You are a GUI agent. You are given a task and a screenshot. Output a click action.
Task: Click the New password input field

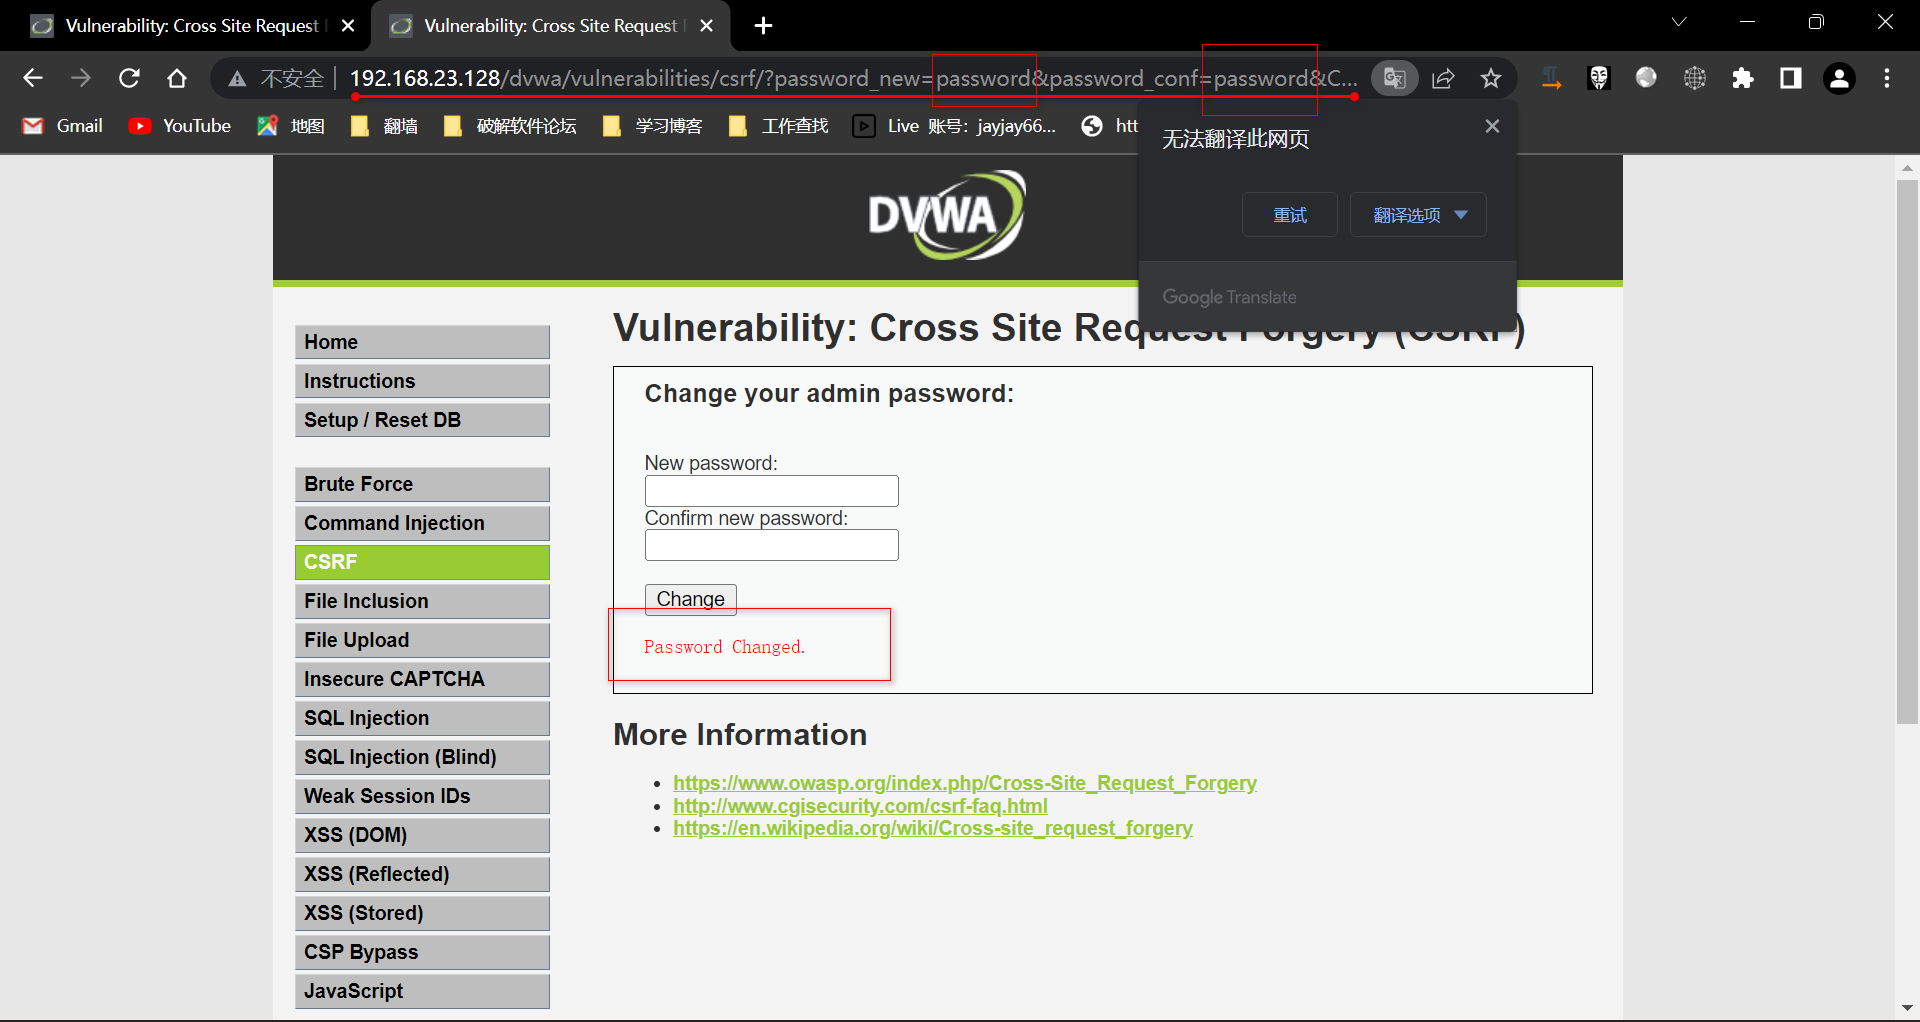[x=771, y=491]
